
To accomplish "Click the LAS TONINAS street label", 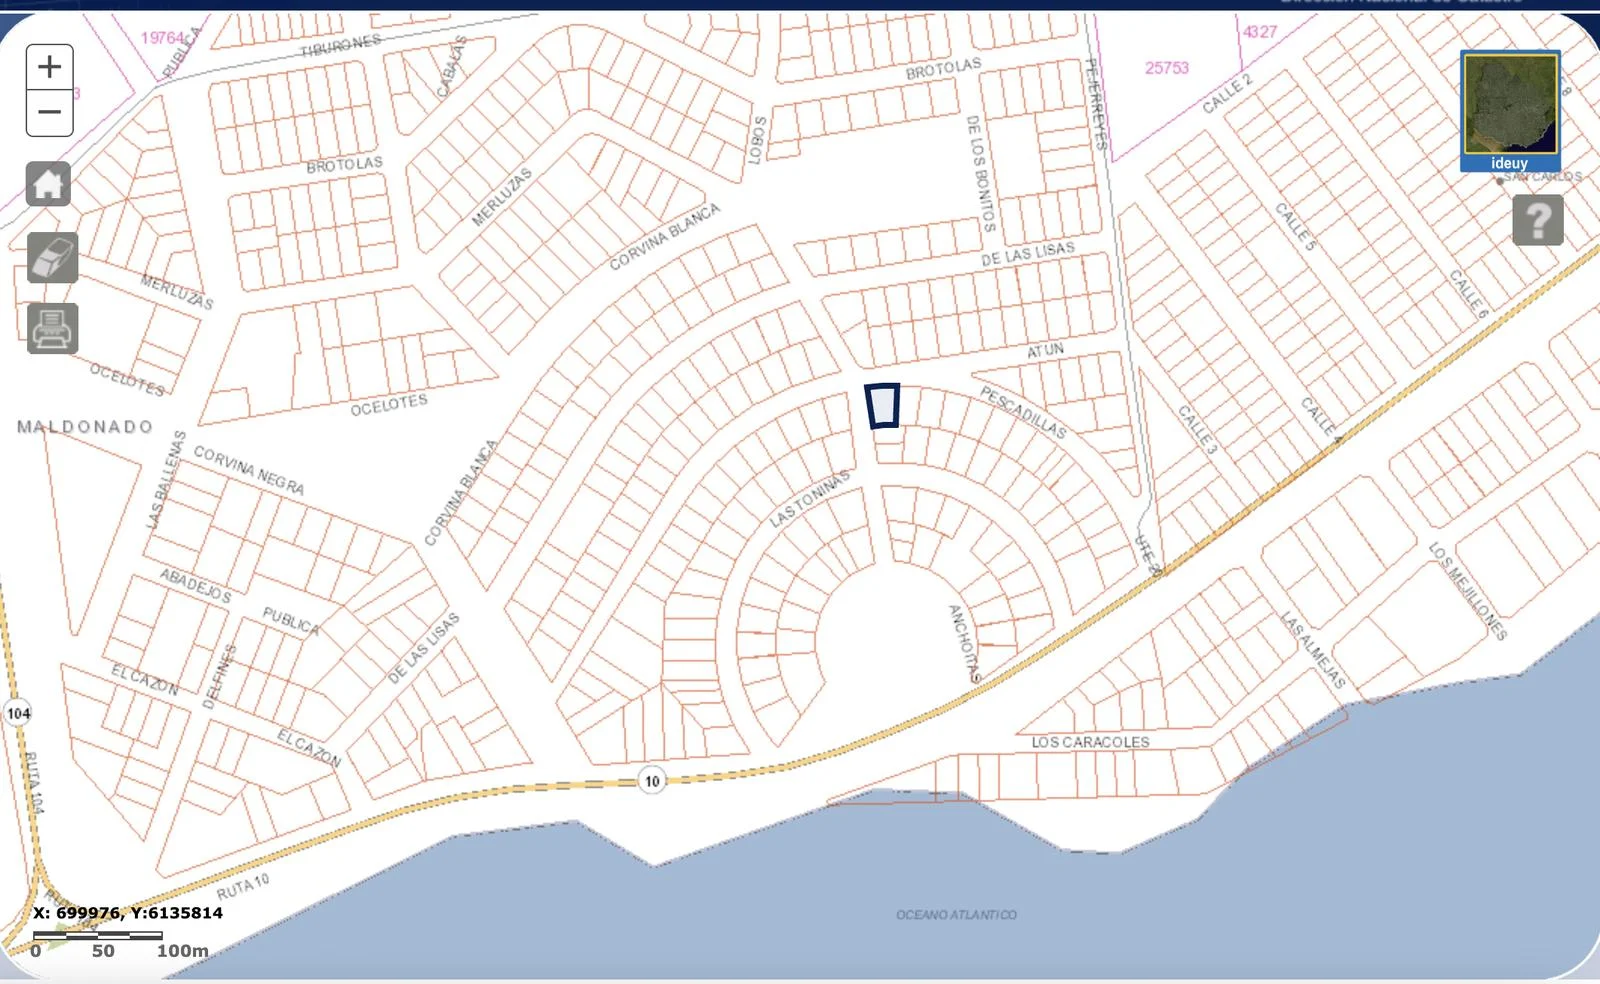I will click(x=809, y=498).
